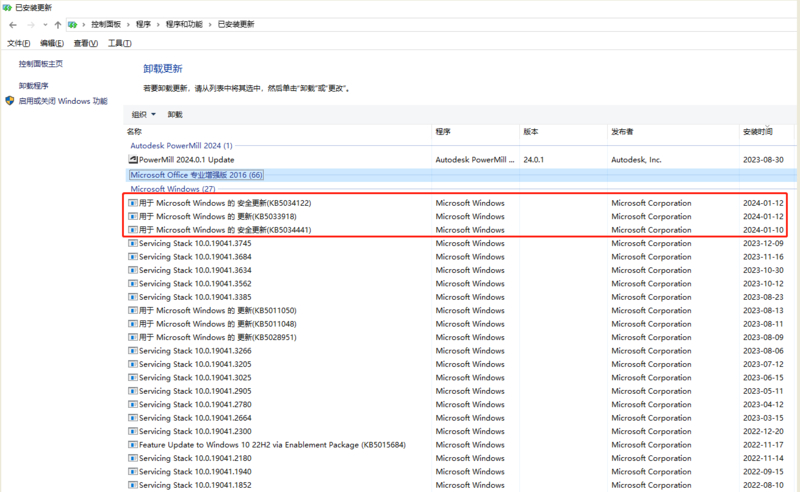800x492 pixels.
Task: Collapse the Autodesk PowerMill 2024 (1) group
Action: click(181, 145)
